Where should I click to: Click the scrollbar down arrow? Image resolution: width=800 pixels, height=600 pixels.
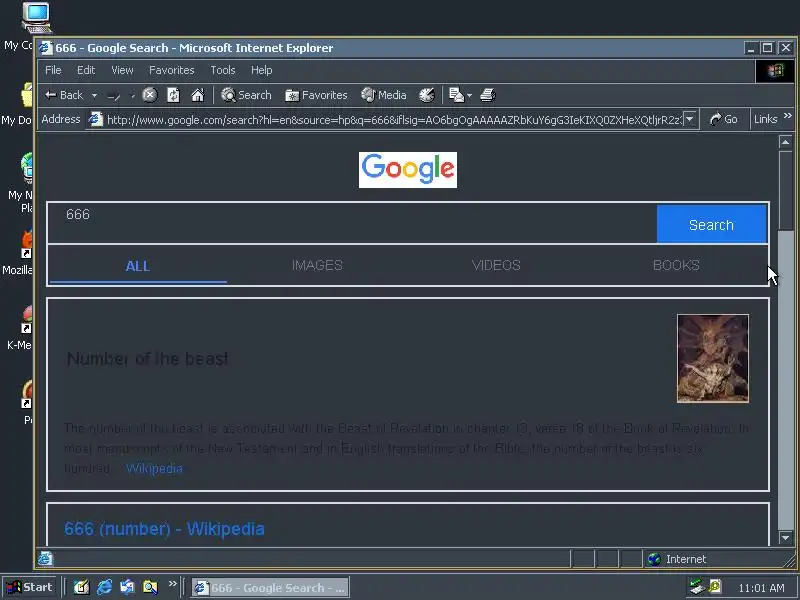pos(786,537)
